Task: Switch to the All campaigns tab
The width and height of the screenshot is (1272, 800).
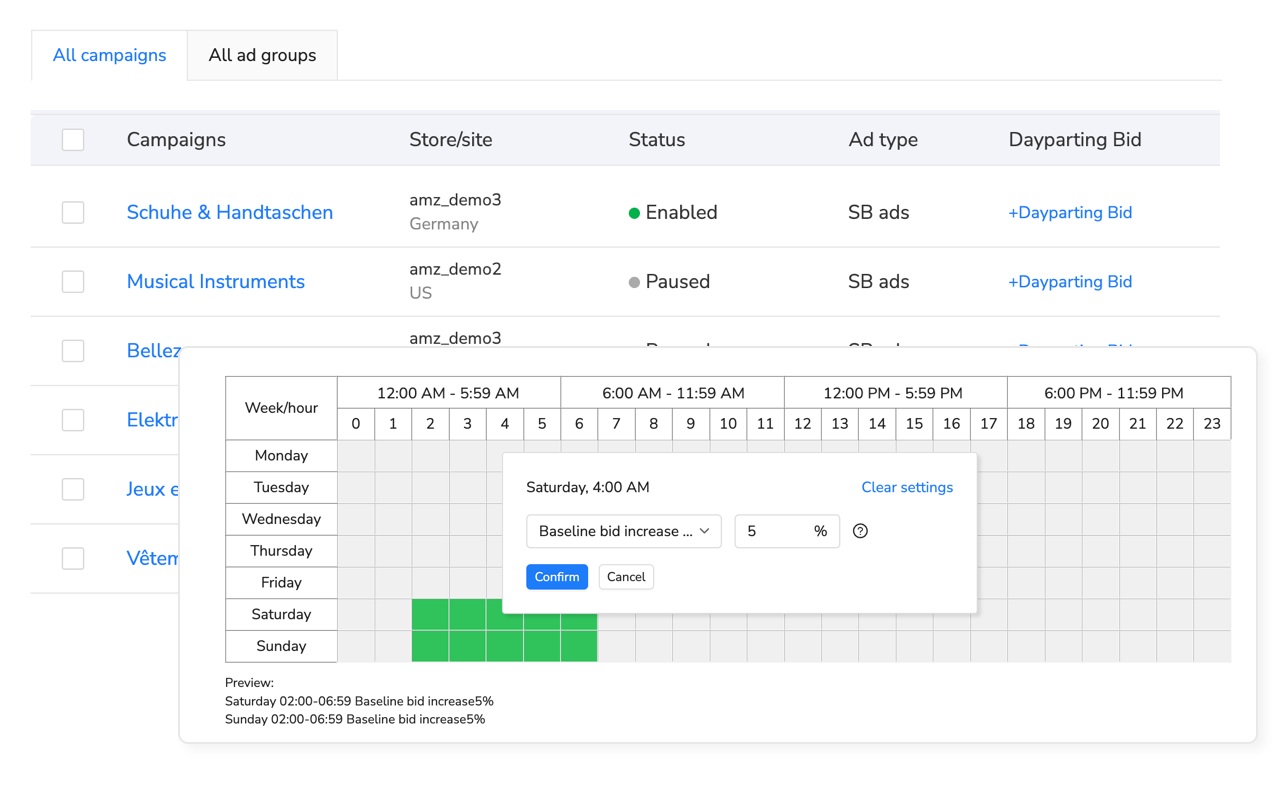Action: coord(109,55)
